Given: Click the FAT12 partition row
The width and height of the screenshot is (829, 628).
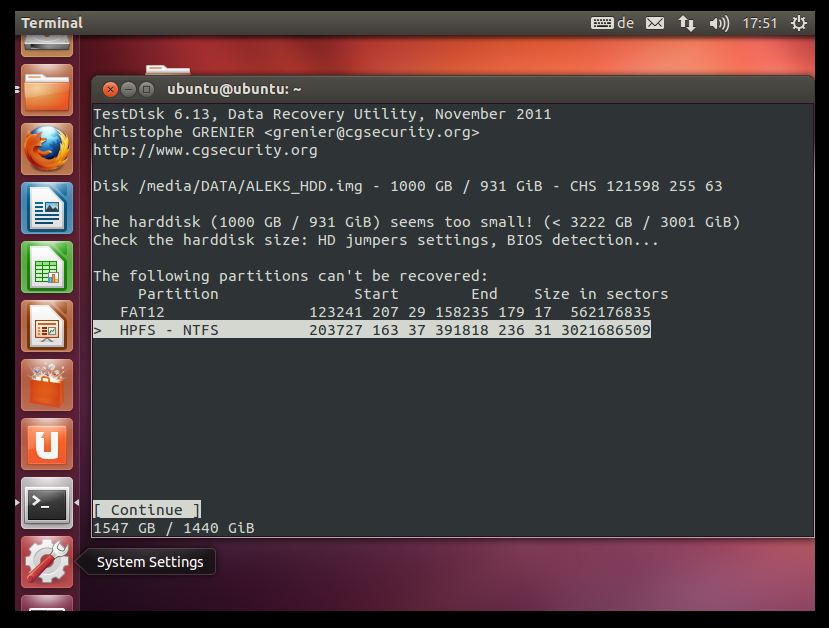Looking at the screenshot, I should [372, 312].
